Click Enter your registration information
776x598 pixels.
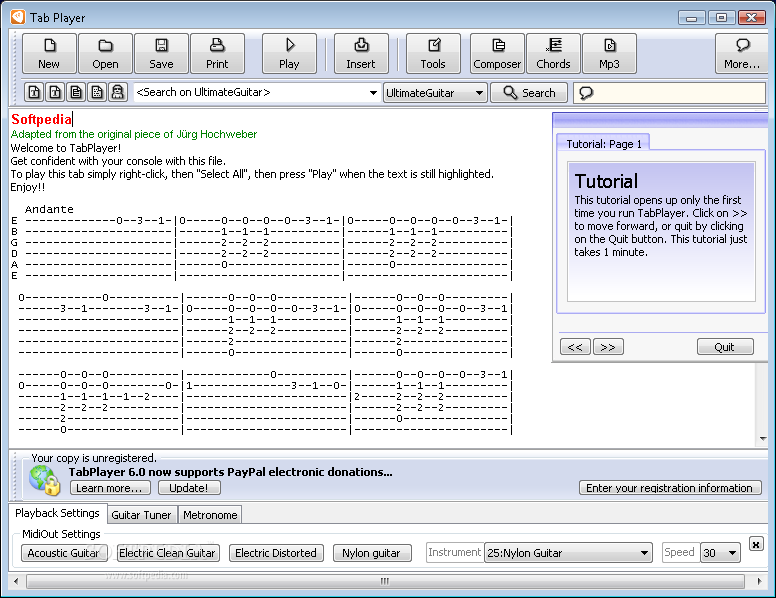[670, 488]
